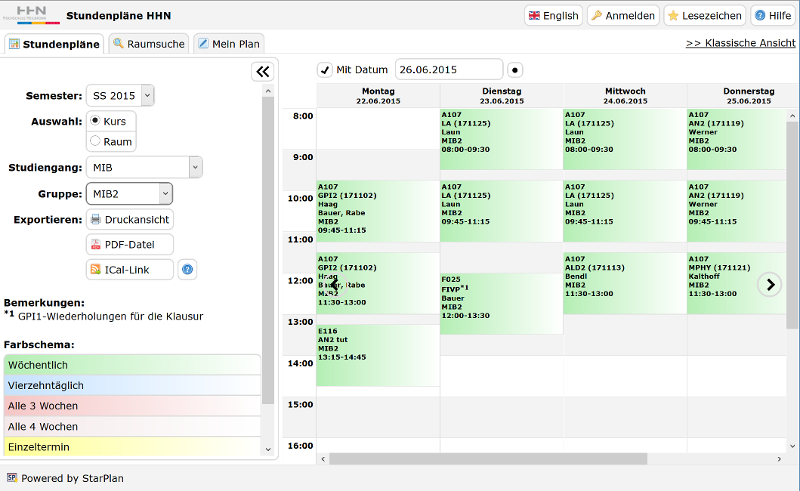
Task: Expand the Studiengang dropdown
Action: (x=144, y=167)
